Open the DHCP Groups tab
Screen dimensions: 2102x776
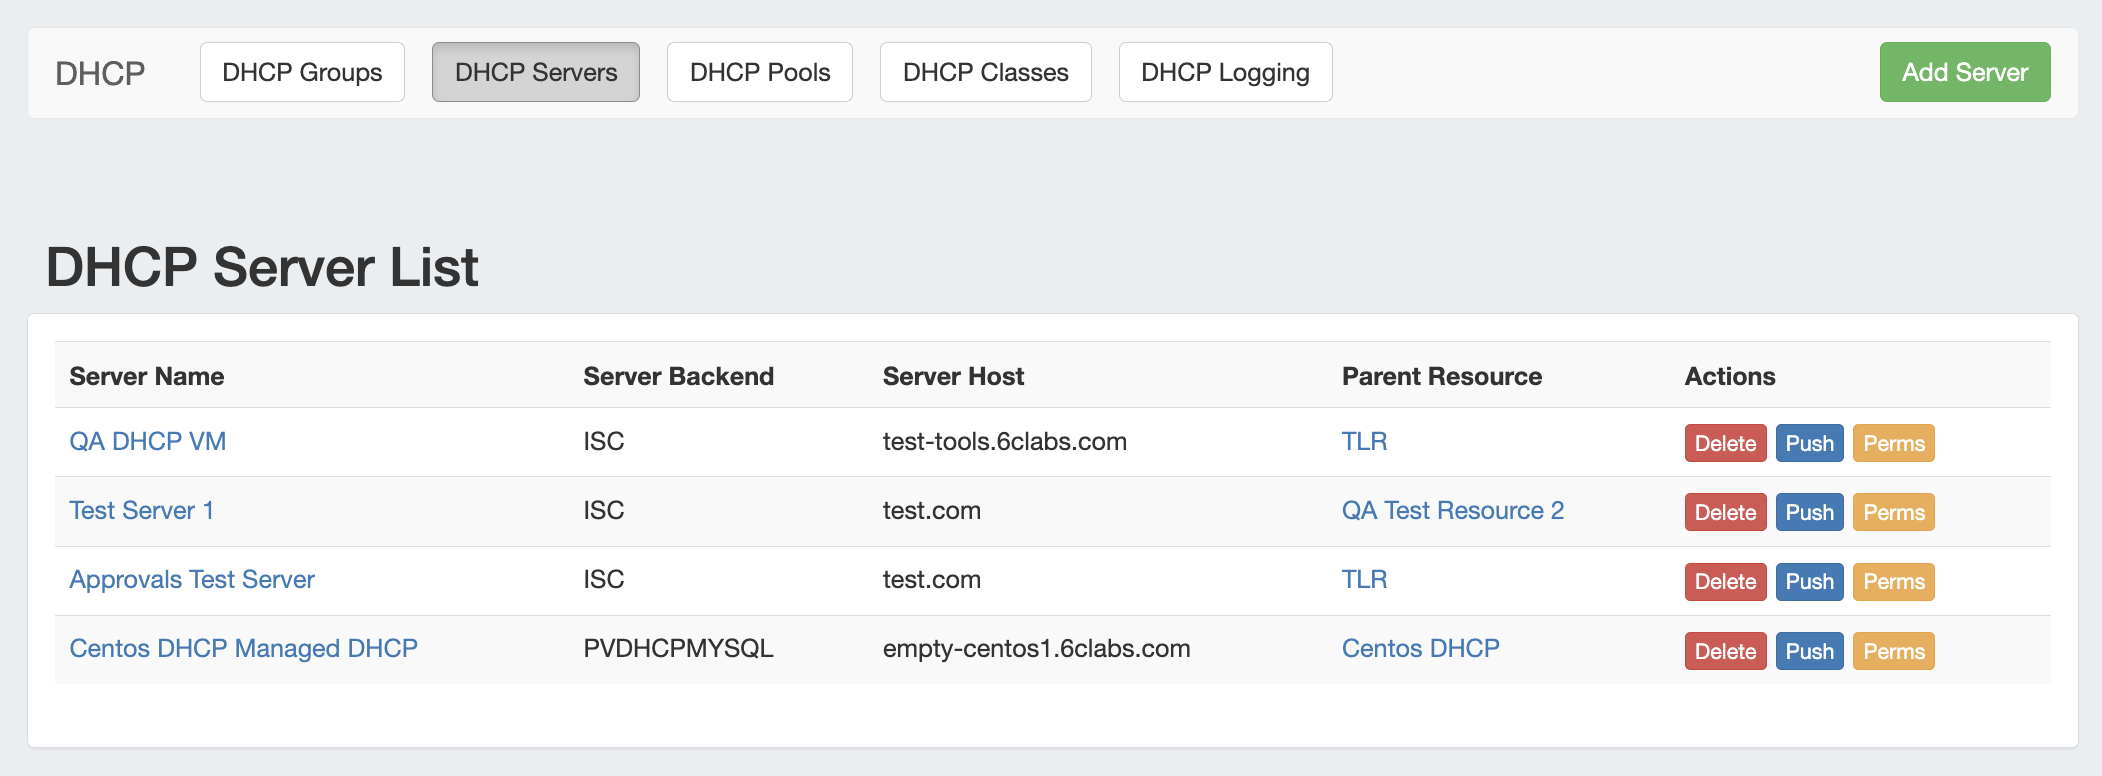click(302, 72)
